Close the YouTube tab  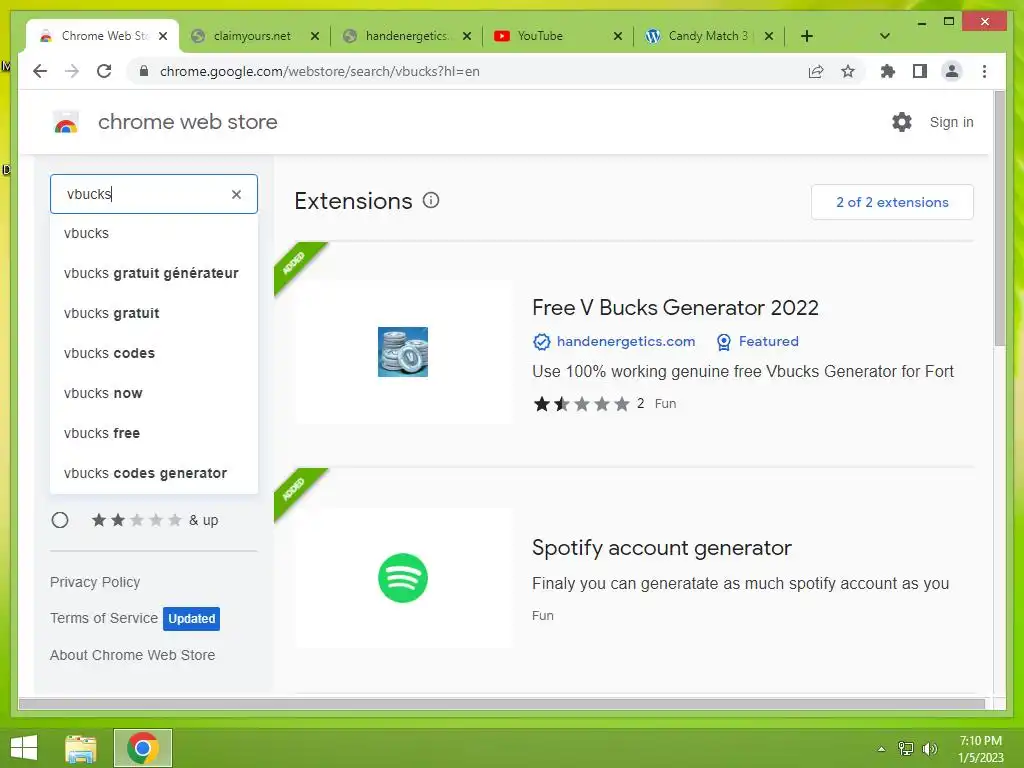(618, 36)
